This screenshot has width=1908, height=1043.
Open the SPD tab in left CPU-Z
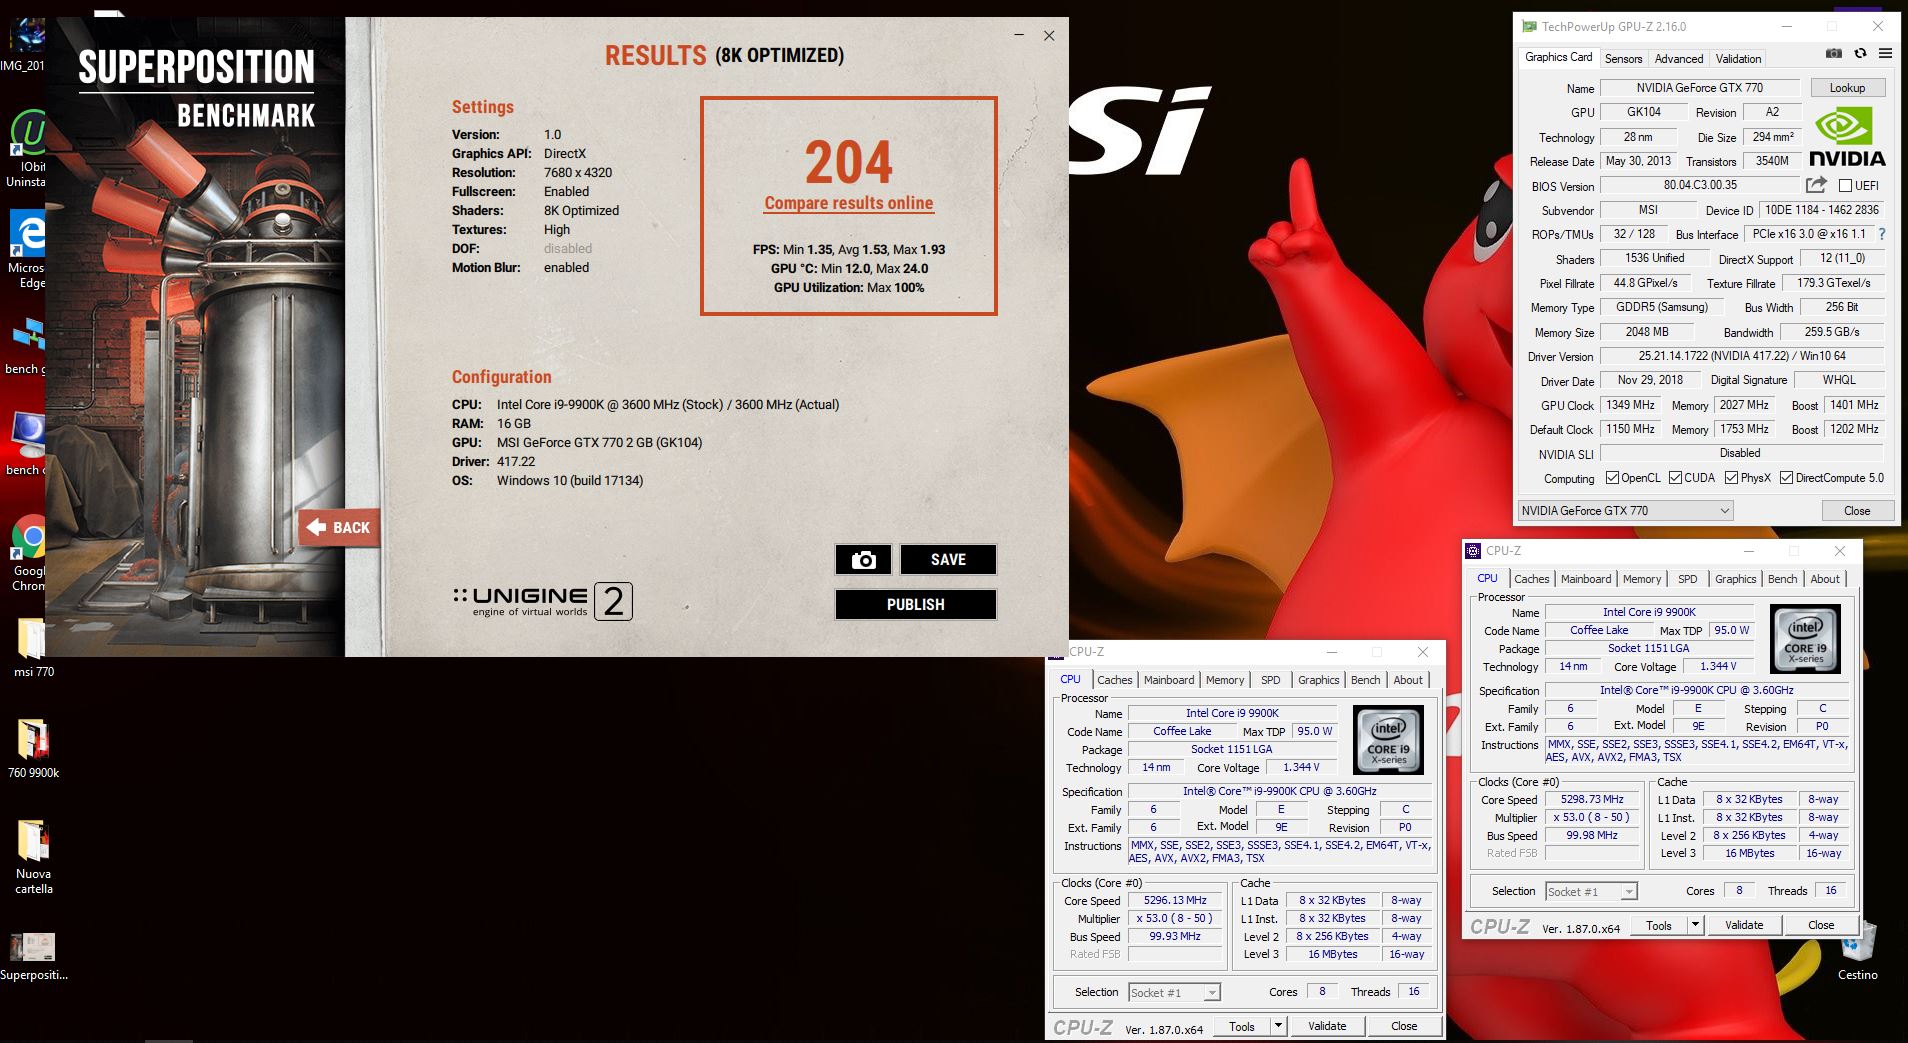pos(1270,680)
